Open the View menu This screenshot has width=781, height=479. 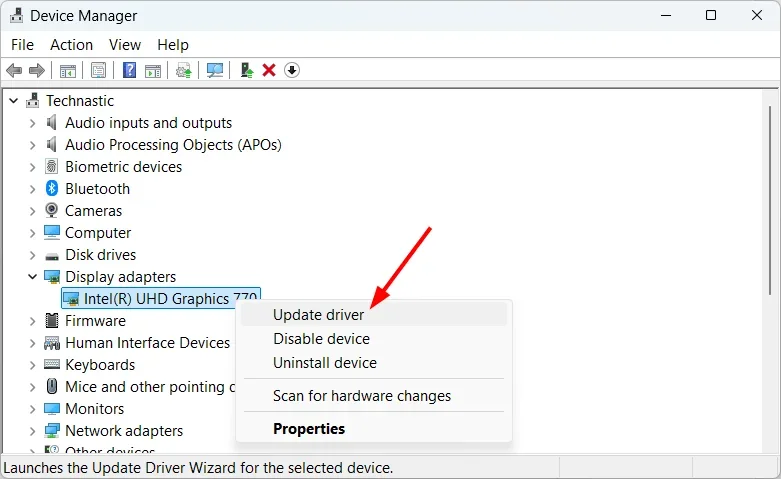(x=125, y=45)
